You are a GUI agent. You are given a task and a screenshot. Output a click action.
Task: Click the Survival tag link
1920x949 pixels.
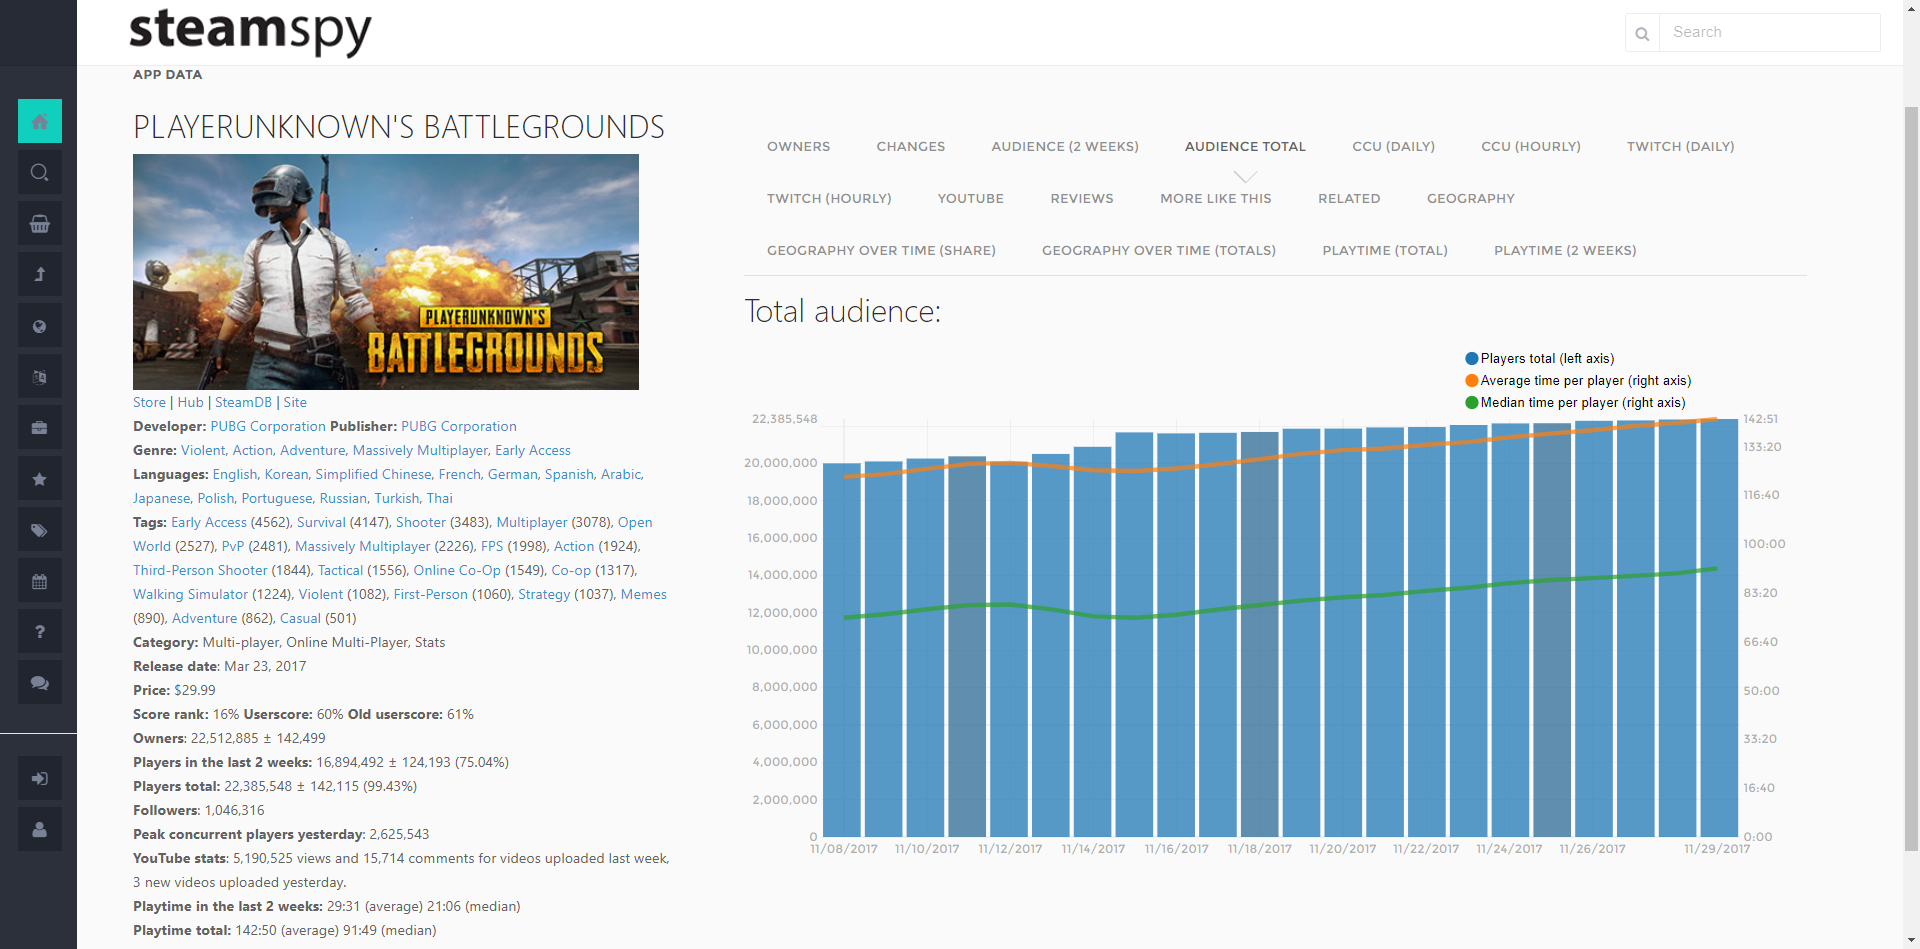point(321,522)
